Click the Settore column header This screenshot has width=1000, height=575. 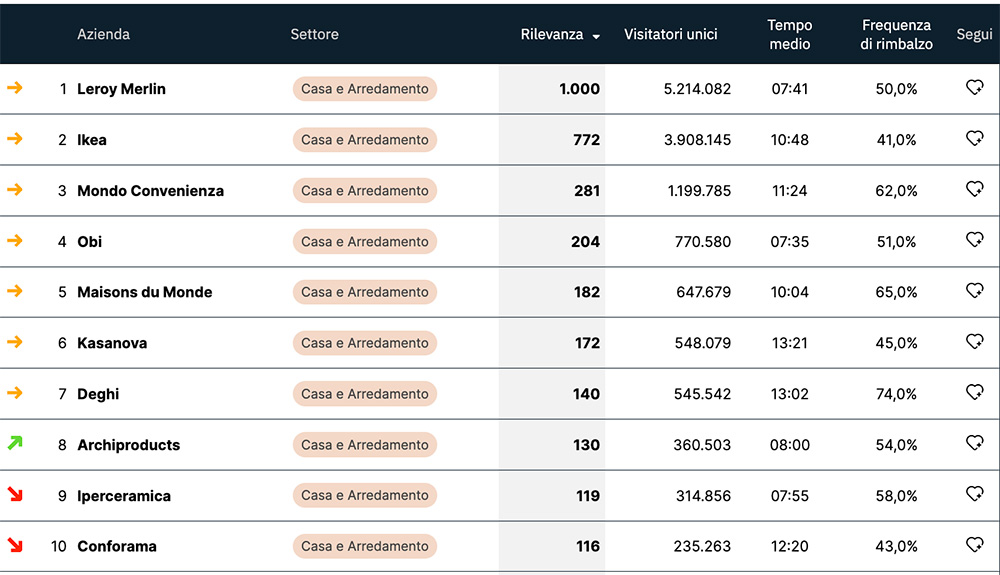point(314,34)
